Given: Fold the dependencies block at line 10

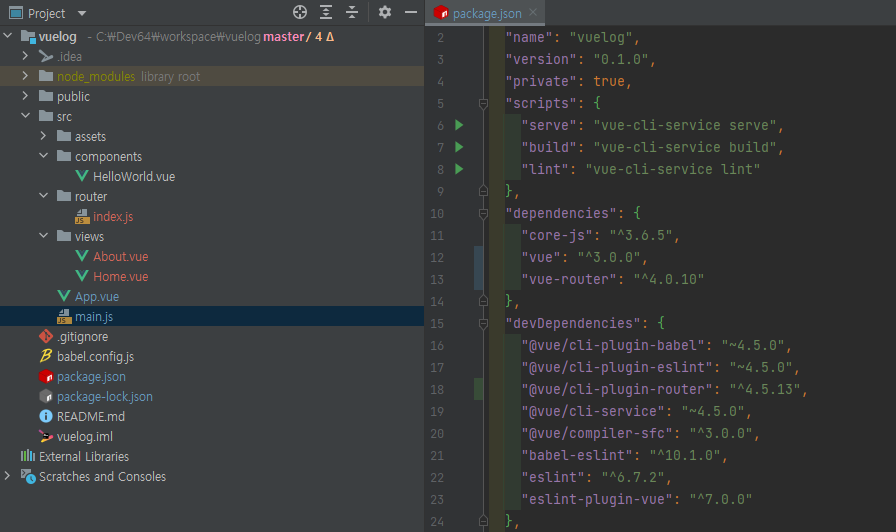Looking at the screenshot, I should pos(483,213).
